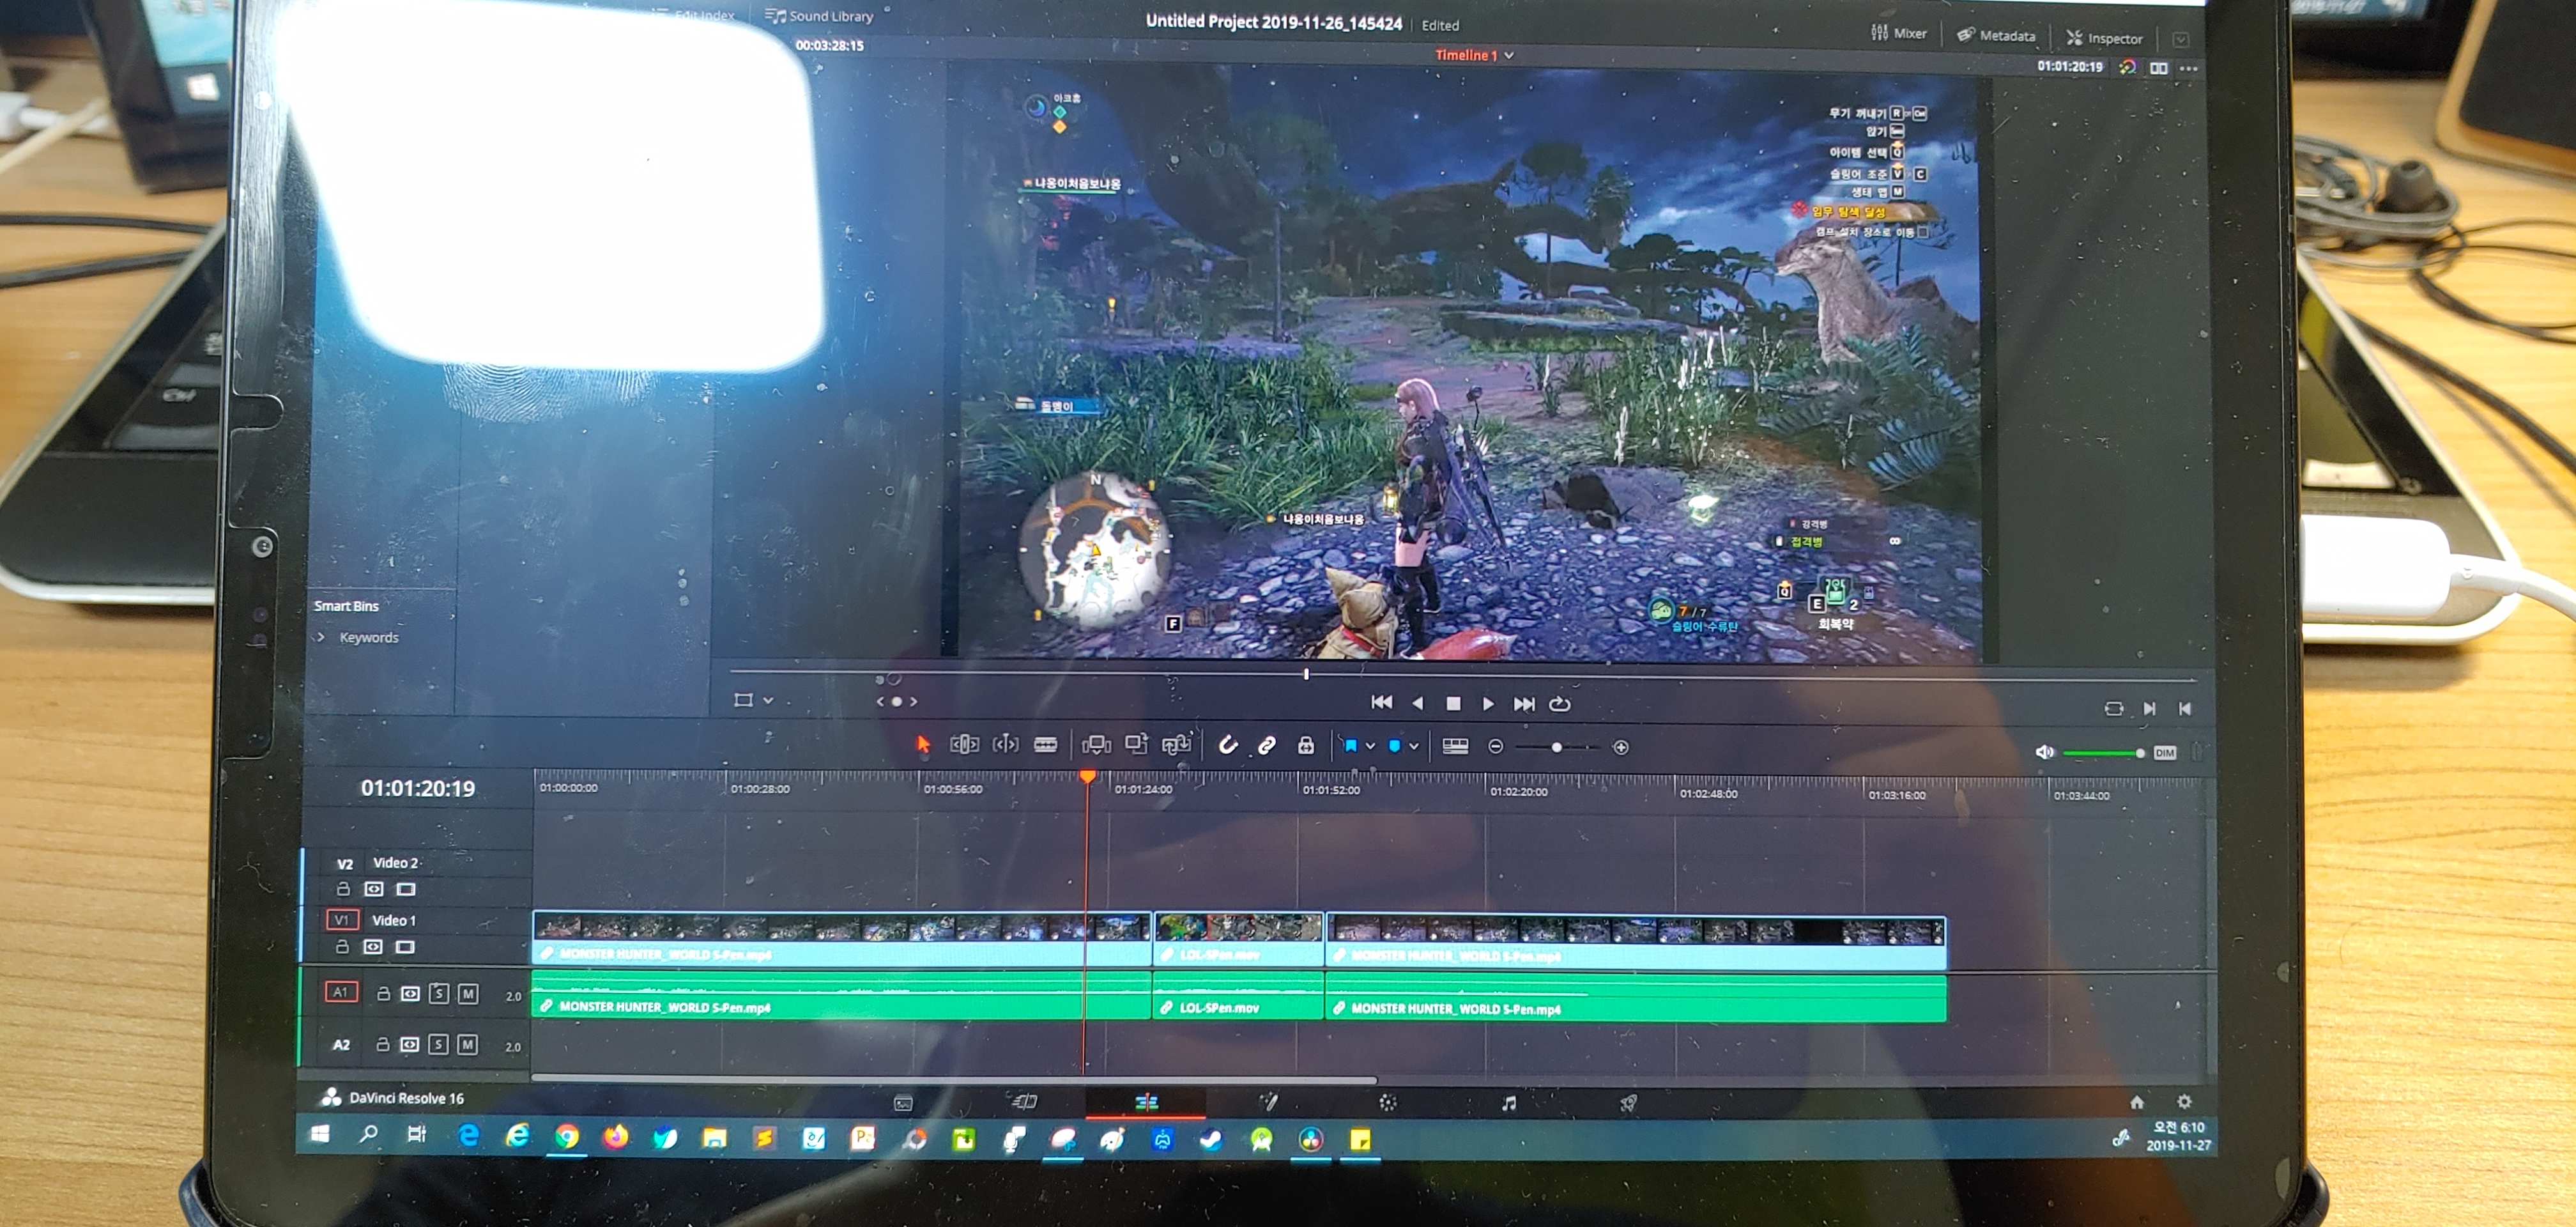Click the Play forward button
Image resolution: width=2576 pixels, height=1227 pixels.
(x=1488, y=704)
